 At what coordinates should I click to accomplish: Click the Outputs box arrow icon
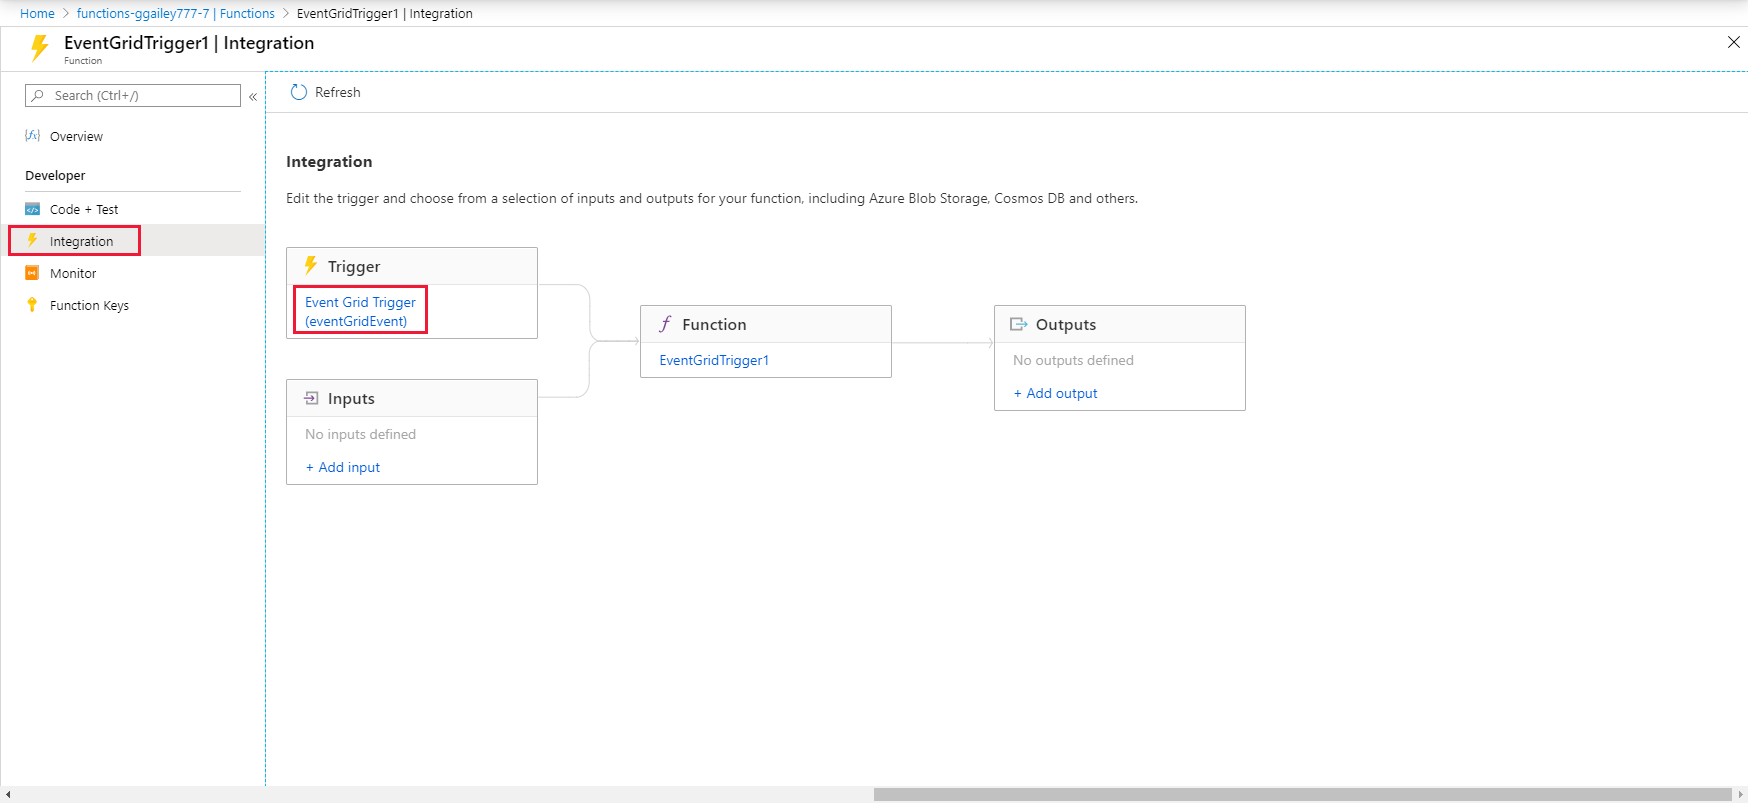coord(1019,324)
